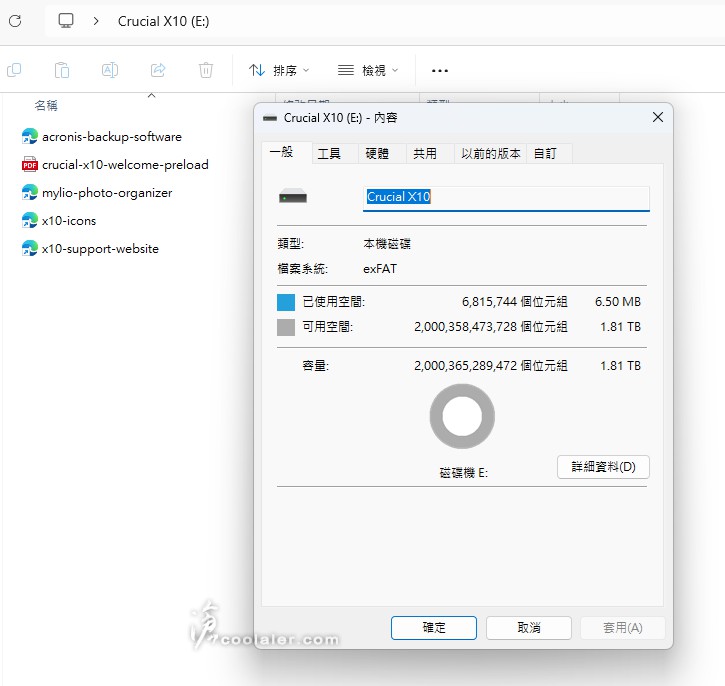Click the This PC monitor icon in address bar

point(66,21)
